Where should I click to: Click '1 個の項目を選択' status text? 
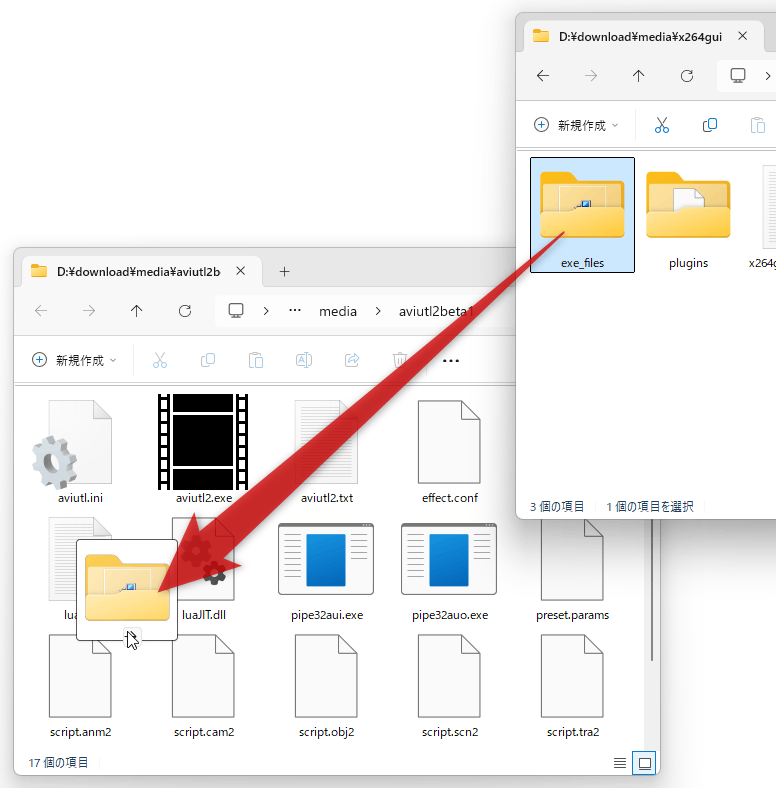coord(650,507)
